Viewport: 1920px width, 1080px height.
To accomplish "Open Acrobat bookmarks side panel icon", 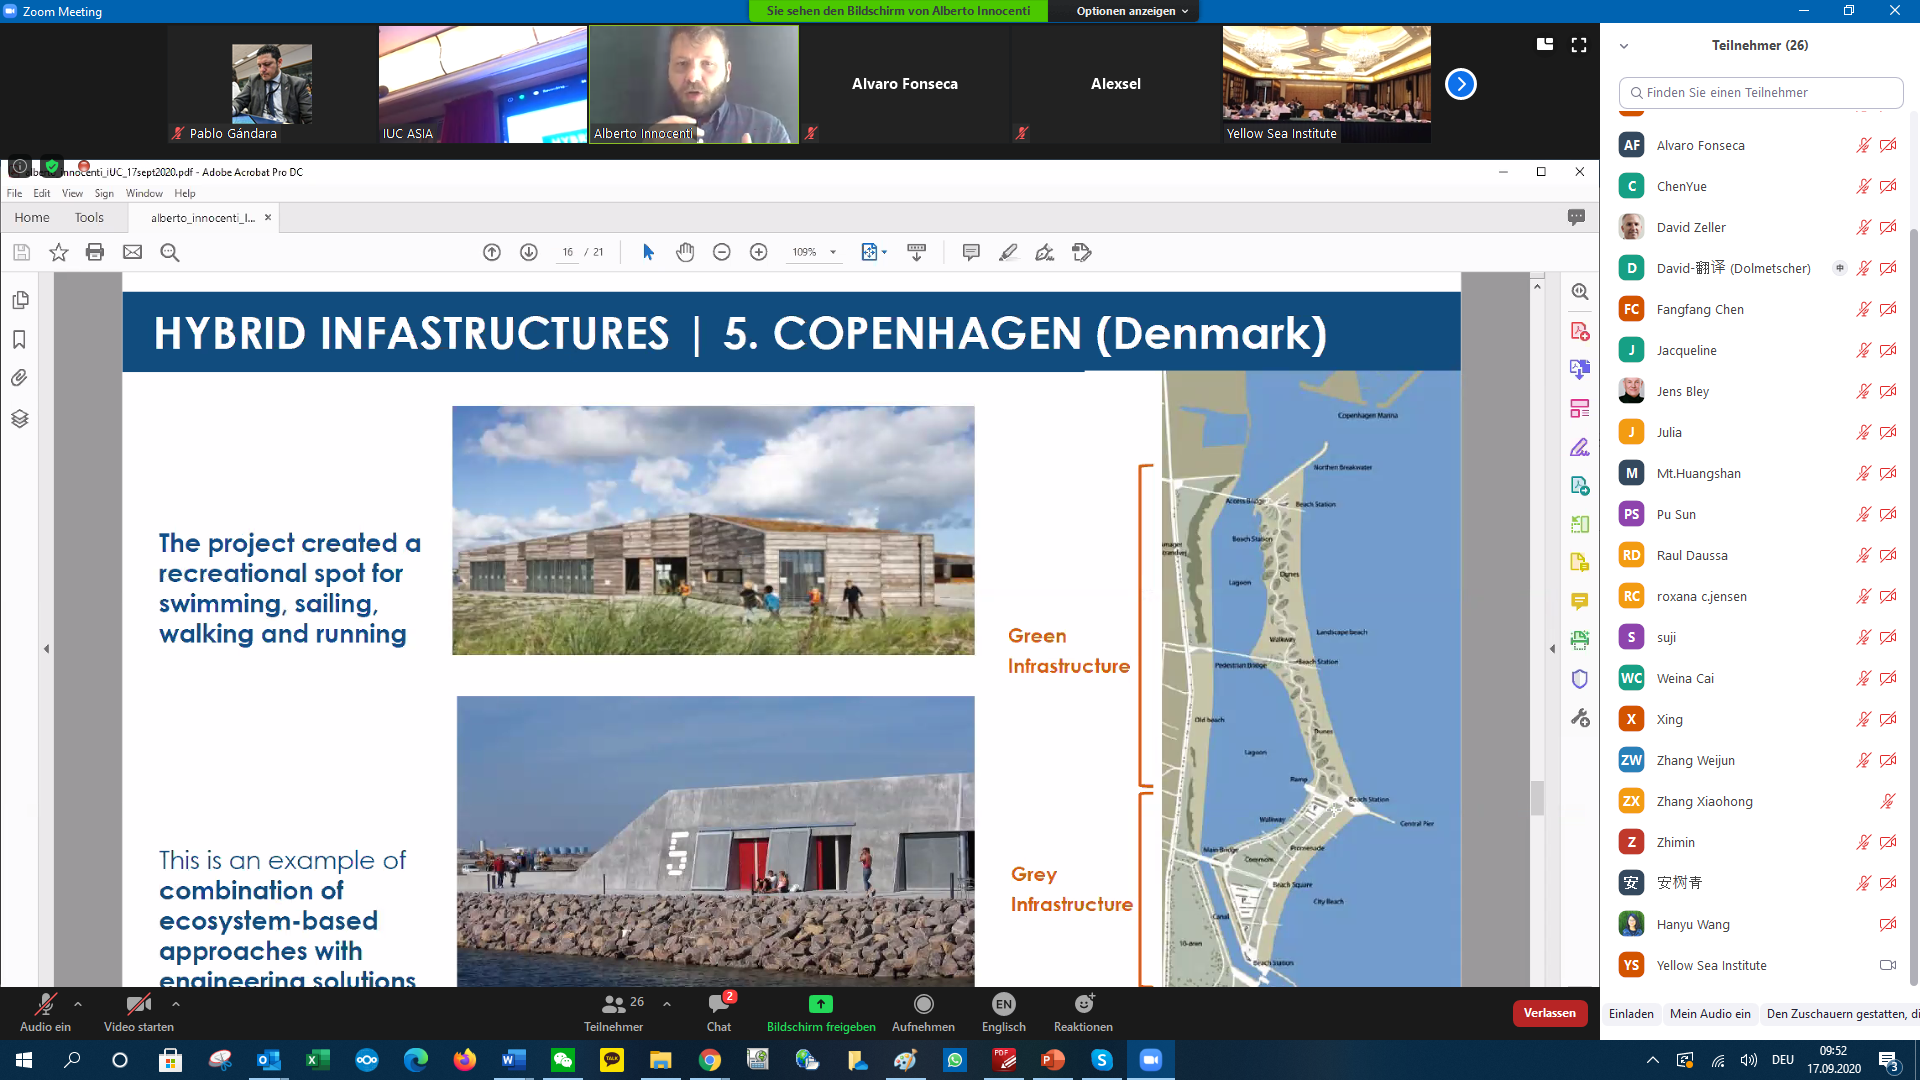I will pos(19,340).
